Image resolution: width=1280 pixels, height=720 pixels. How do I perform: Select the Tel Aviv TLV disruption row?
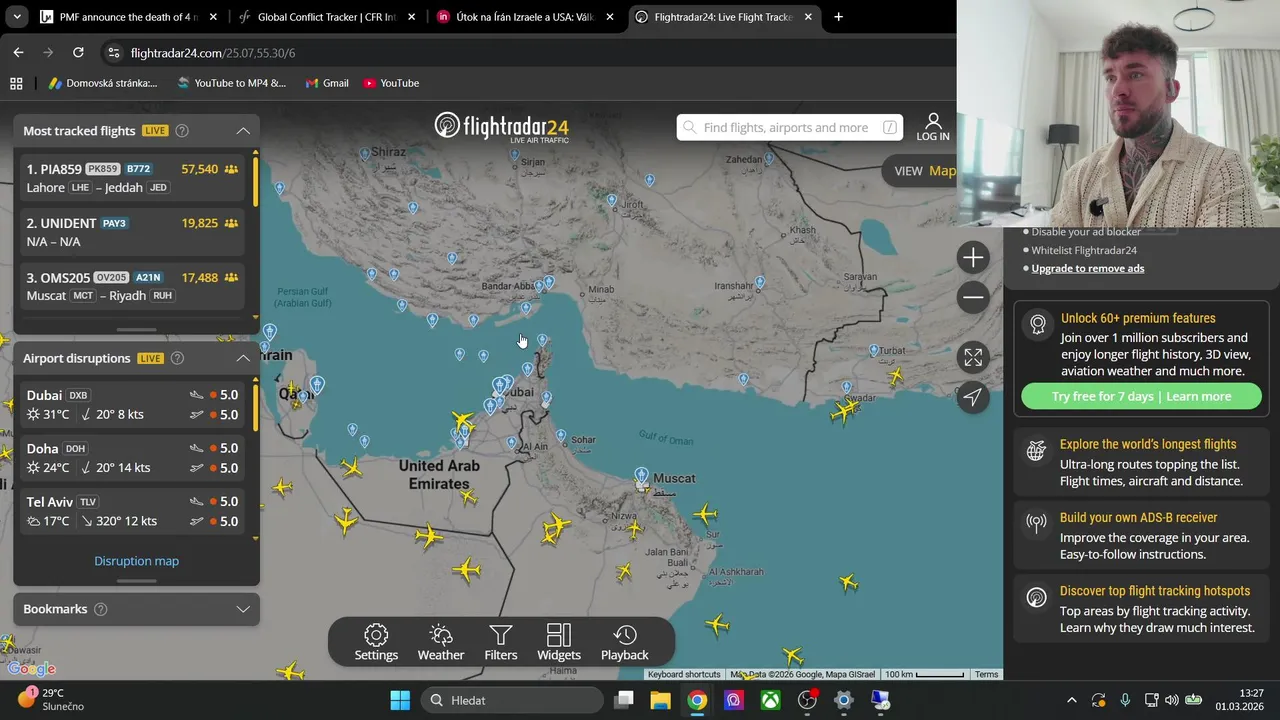(x=133, y=511)
